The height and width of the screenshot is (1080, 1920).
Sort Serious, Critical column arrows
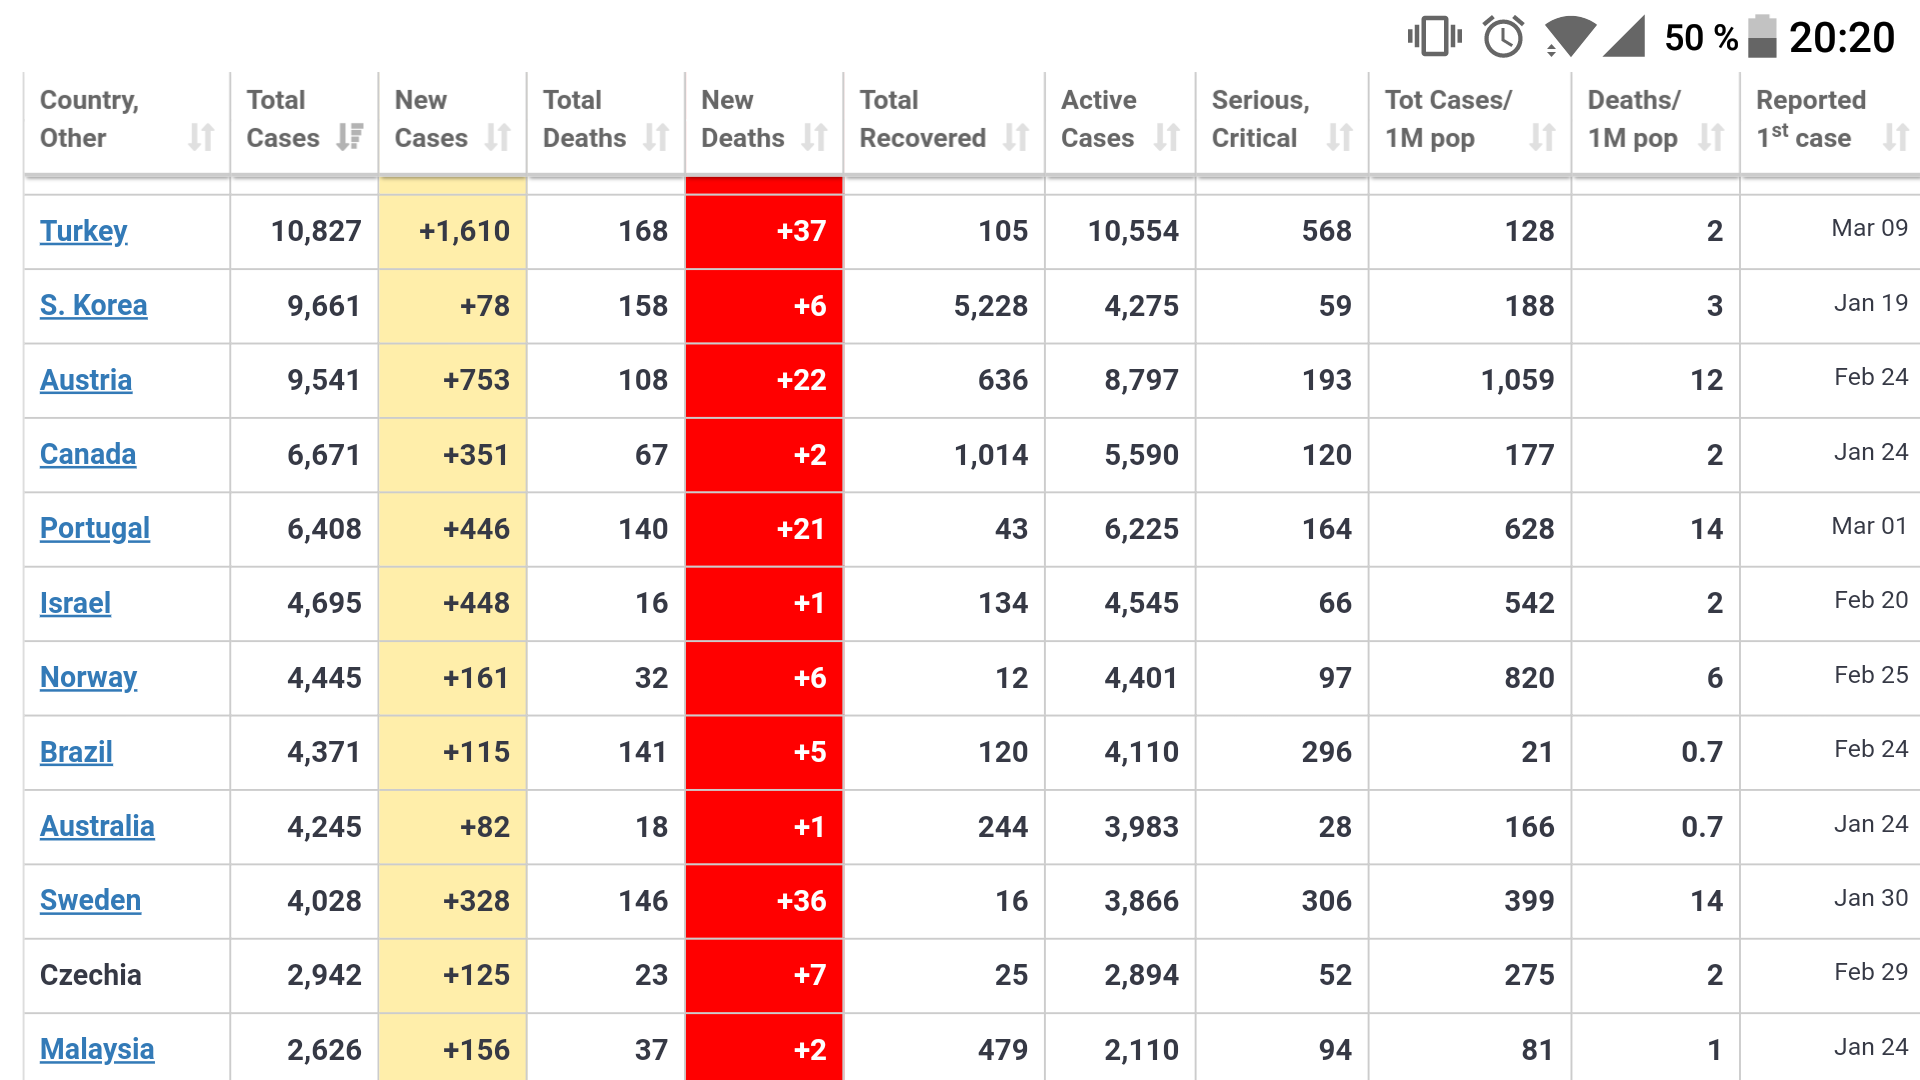(x=1339, y=137)
